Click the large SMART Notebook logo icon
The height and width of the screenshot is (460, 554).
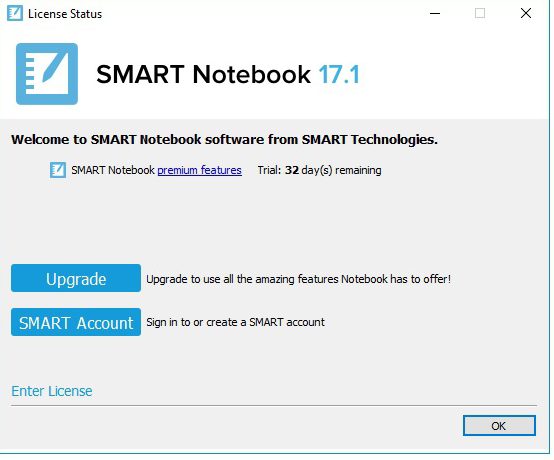(x=47, y=74)
